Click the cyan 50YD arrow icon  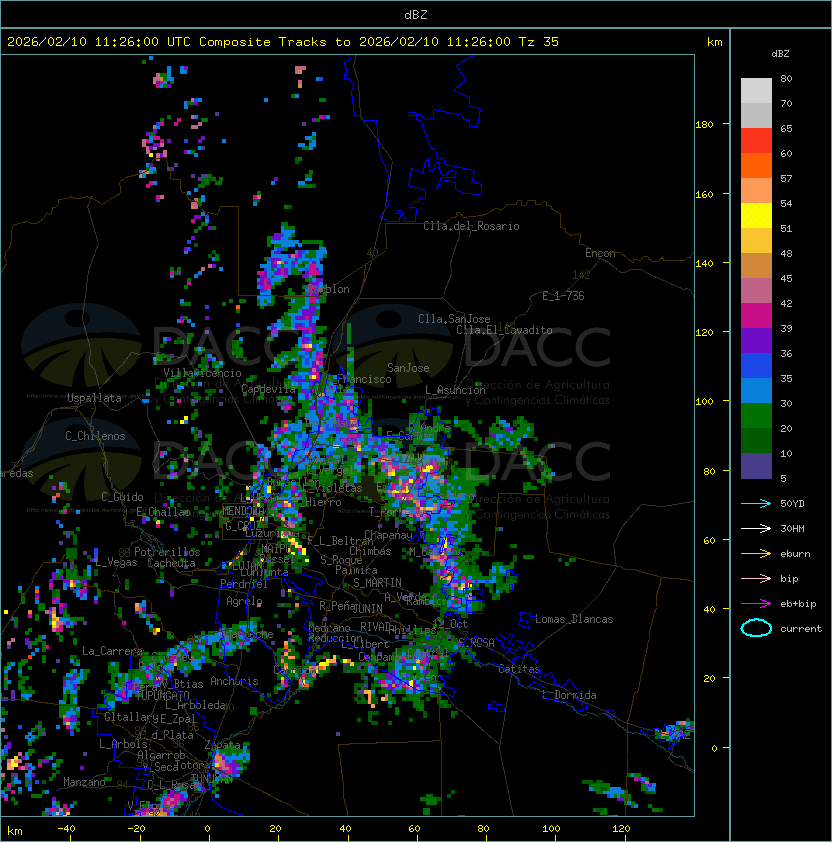[x=756, y=504]
